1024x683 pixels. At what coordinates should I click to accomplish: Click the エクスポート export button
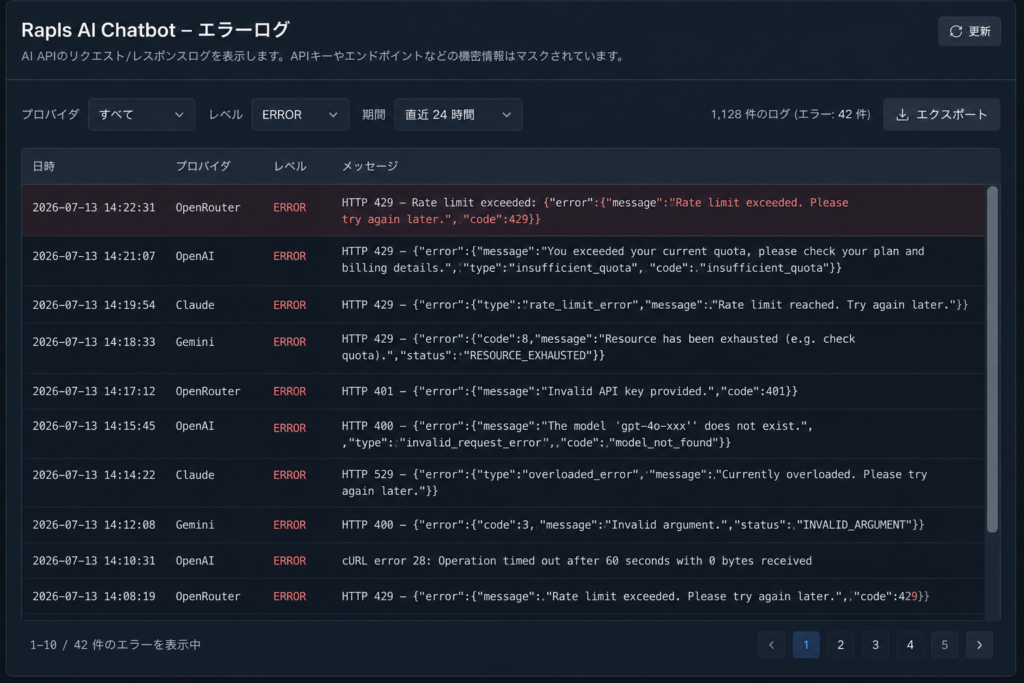[x=941, y=114]
